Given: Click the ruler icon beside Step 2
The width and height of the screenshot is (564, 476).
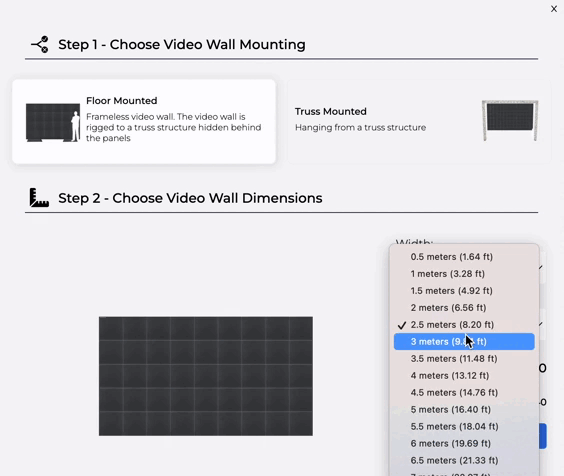Looking at the screenshot, I should tap(39, 198).
